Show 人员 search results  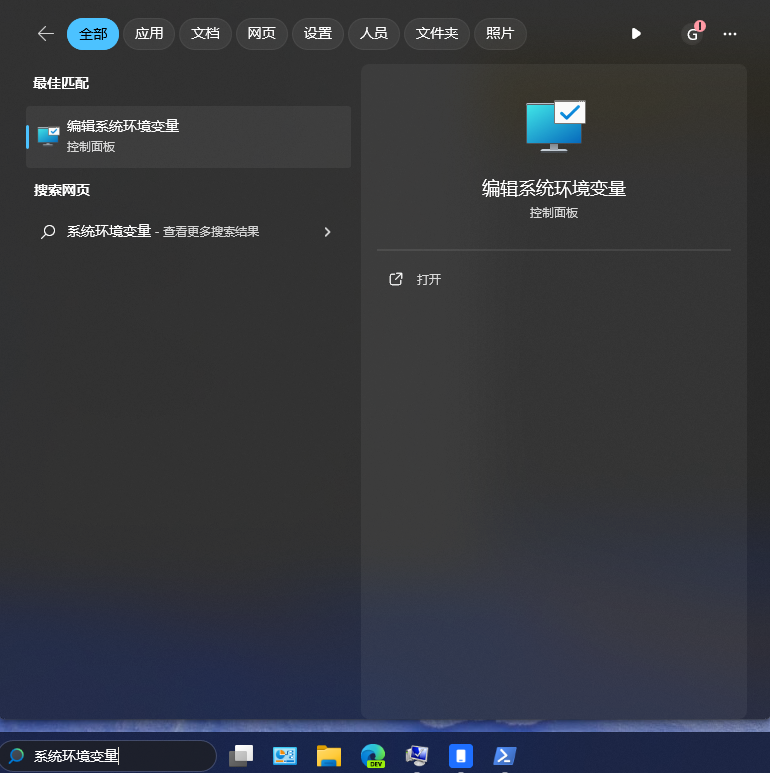click(374, 34)
